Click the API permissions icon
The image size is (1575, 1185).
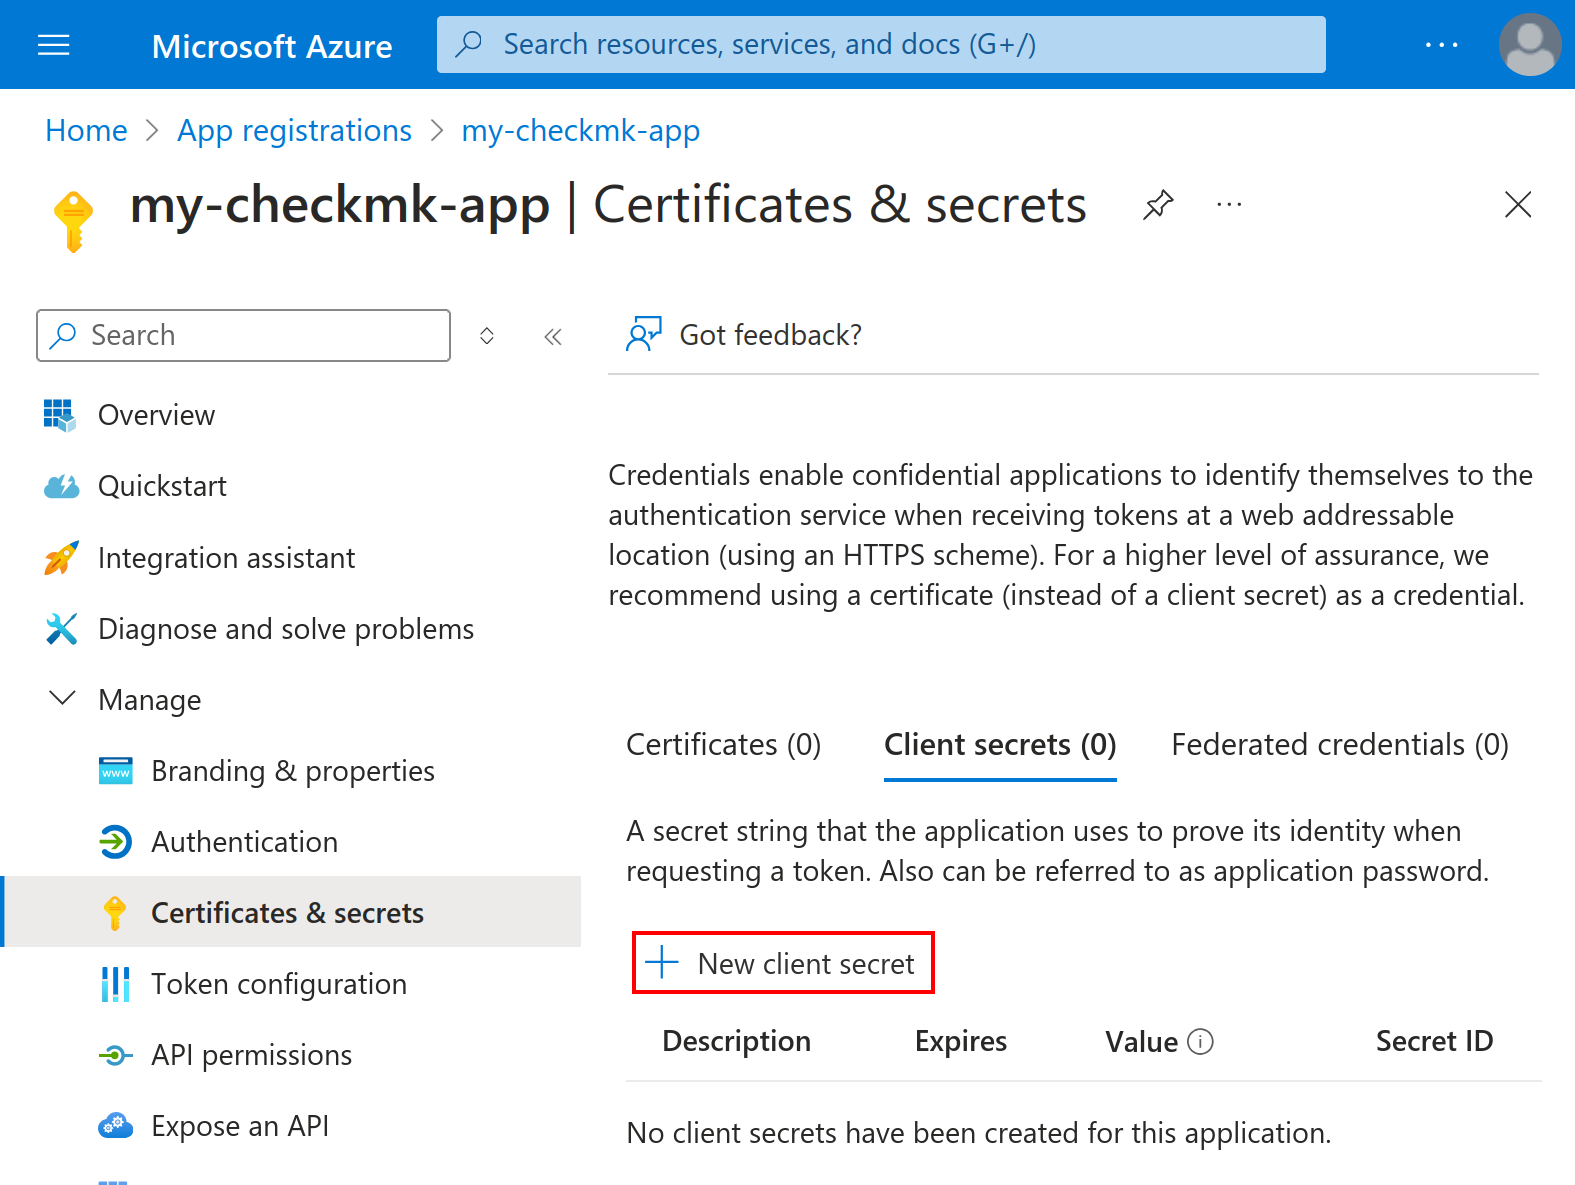[116, 1055]
